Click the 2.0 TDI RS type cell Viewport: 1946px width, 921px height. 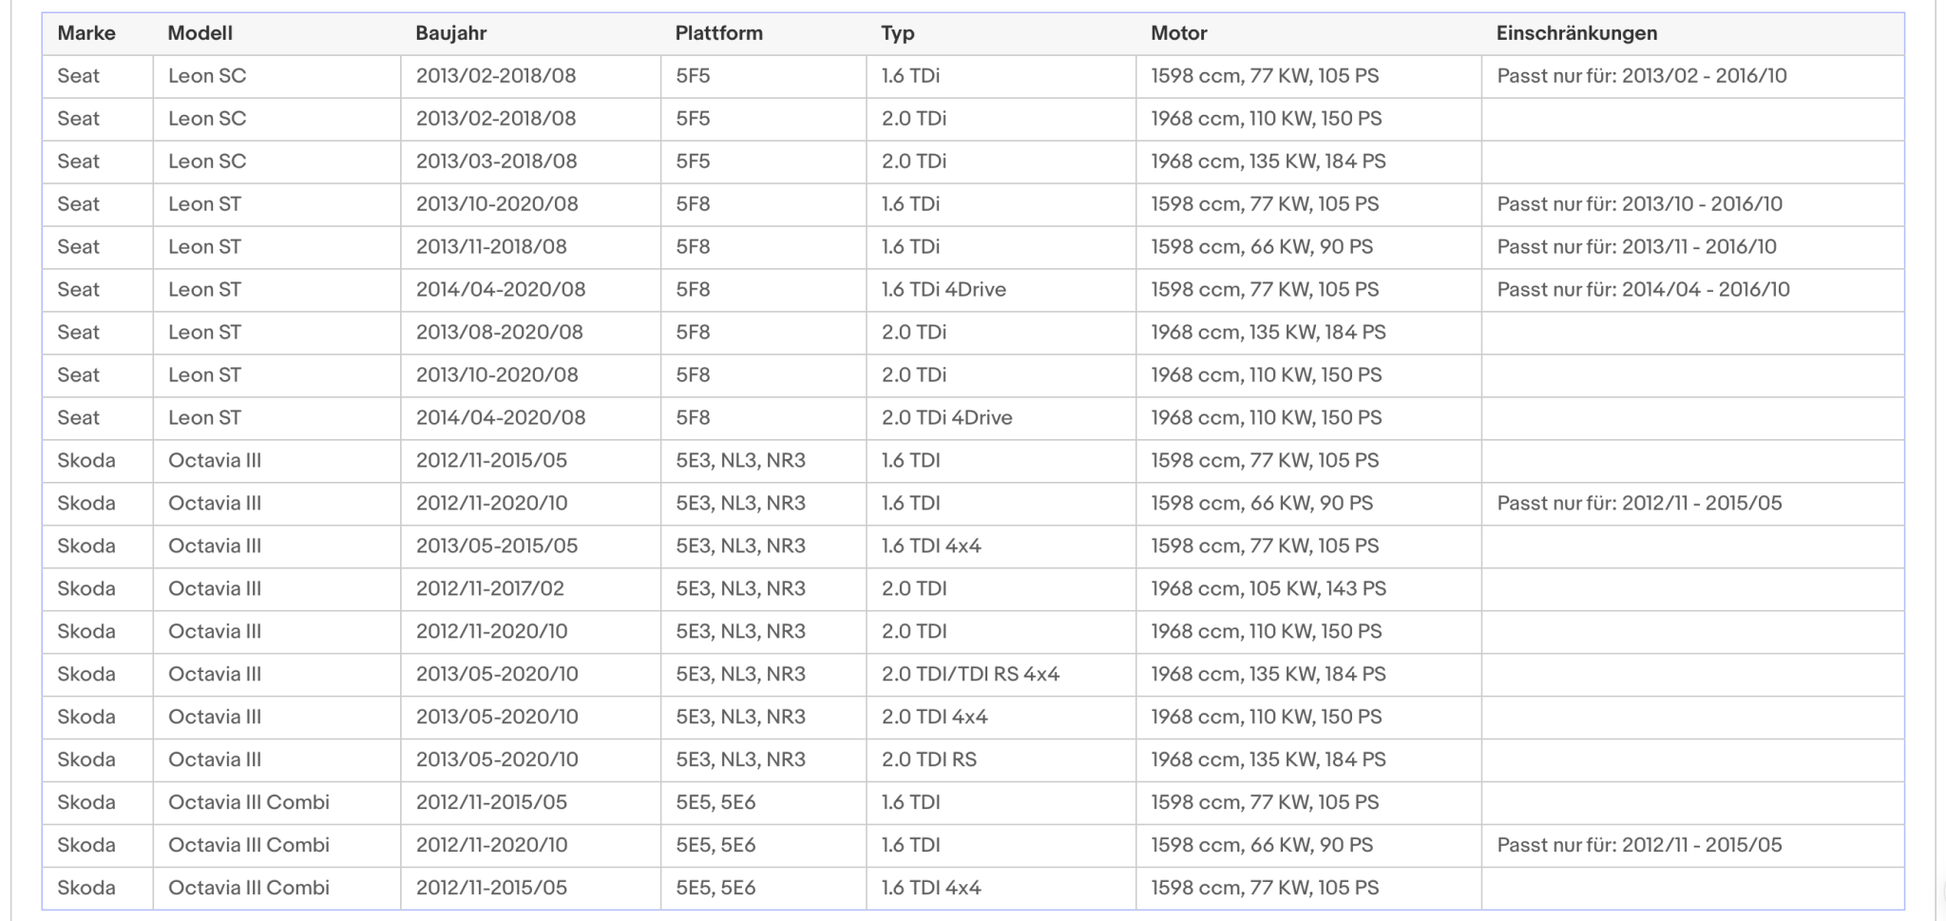click(928, 759)
